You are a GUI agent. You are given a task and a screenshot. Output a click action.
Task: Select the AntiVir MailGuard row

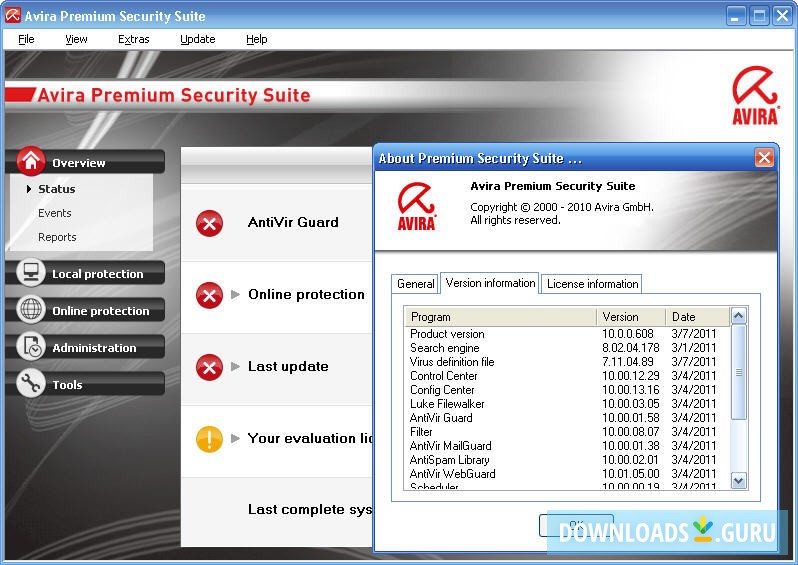pyautogui.click(x=567, y=446)
